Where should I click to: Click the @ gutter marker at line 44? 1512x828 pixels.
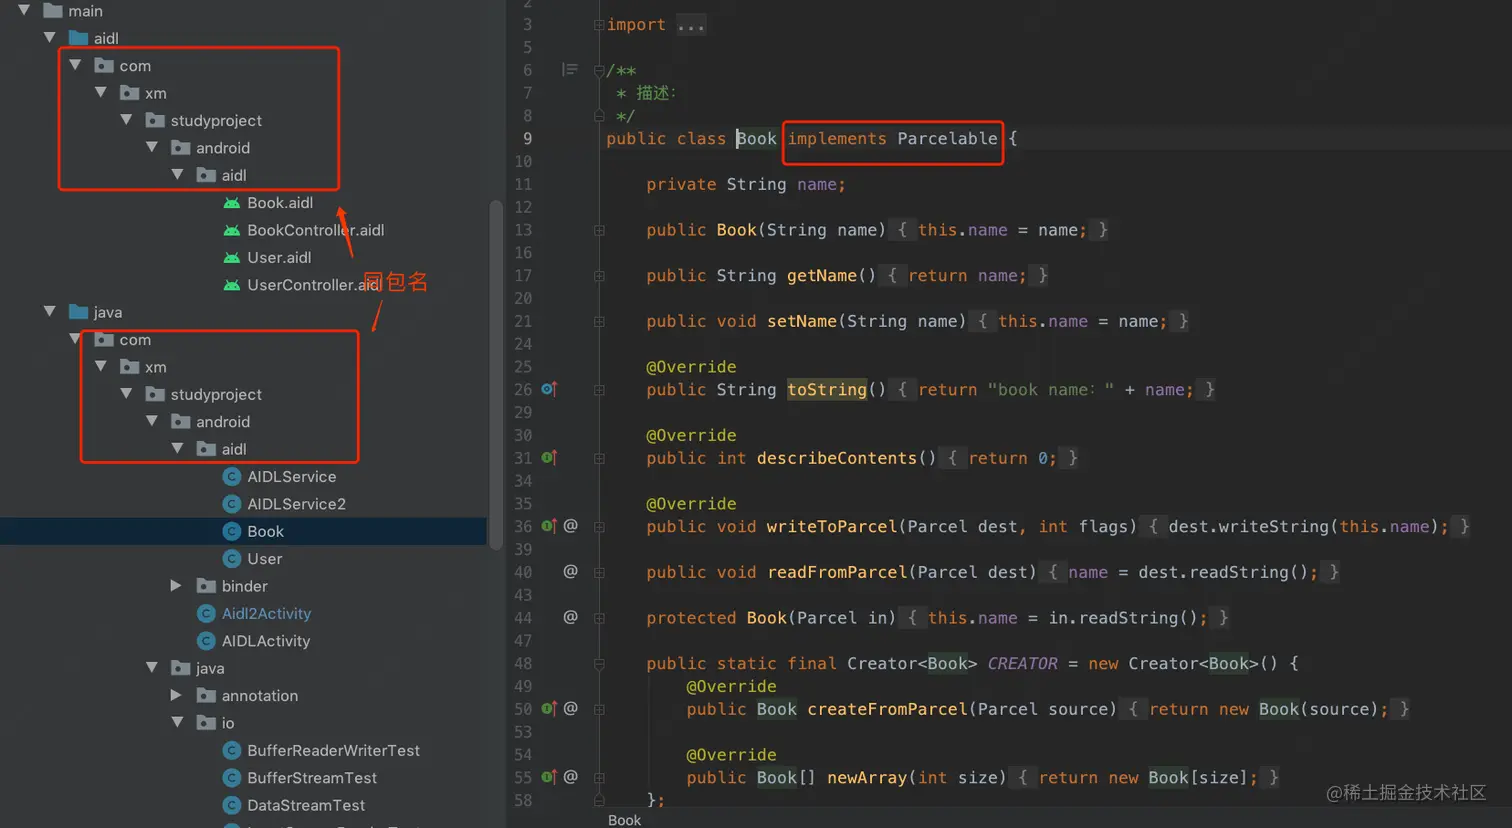tap(571, 617)
